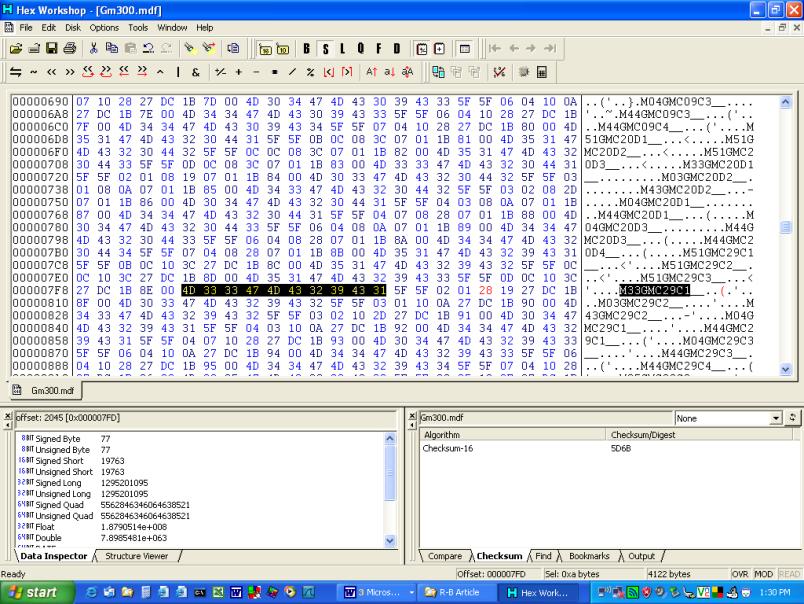Print the document using the printer icon
This screenshot has height=604, width=804.
pyautogui.click(x=66, y=48)
